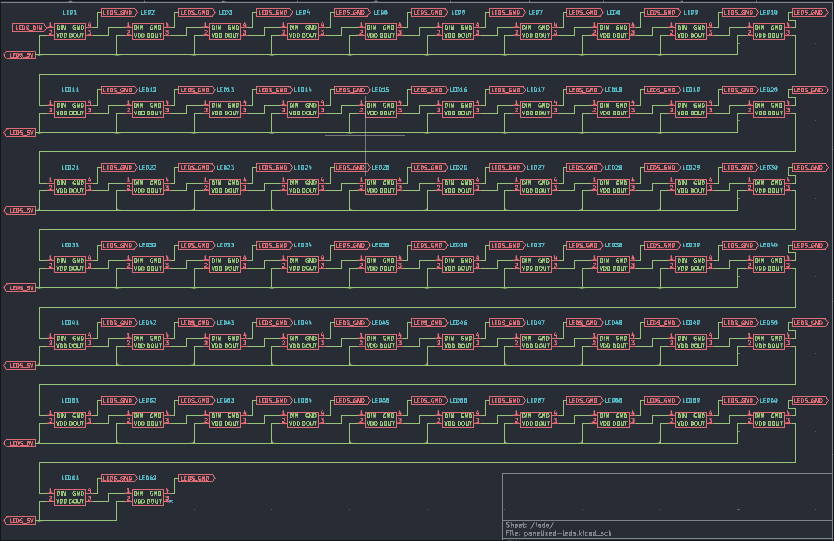Select LEDS_GND label wired to LED10 GND pin
The height and width of the screenshot is (541, 834).
(x=810, y=12)
